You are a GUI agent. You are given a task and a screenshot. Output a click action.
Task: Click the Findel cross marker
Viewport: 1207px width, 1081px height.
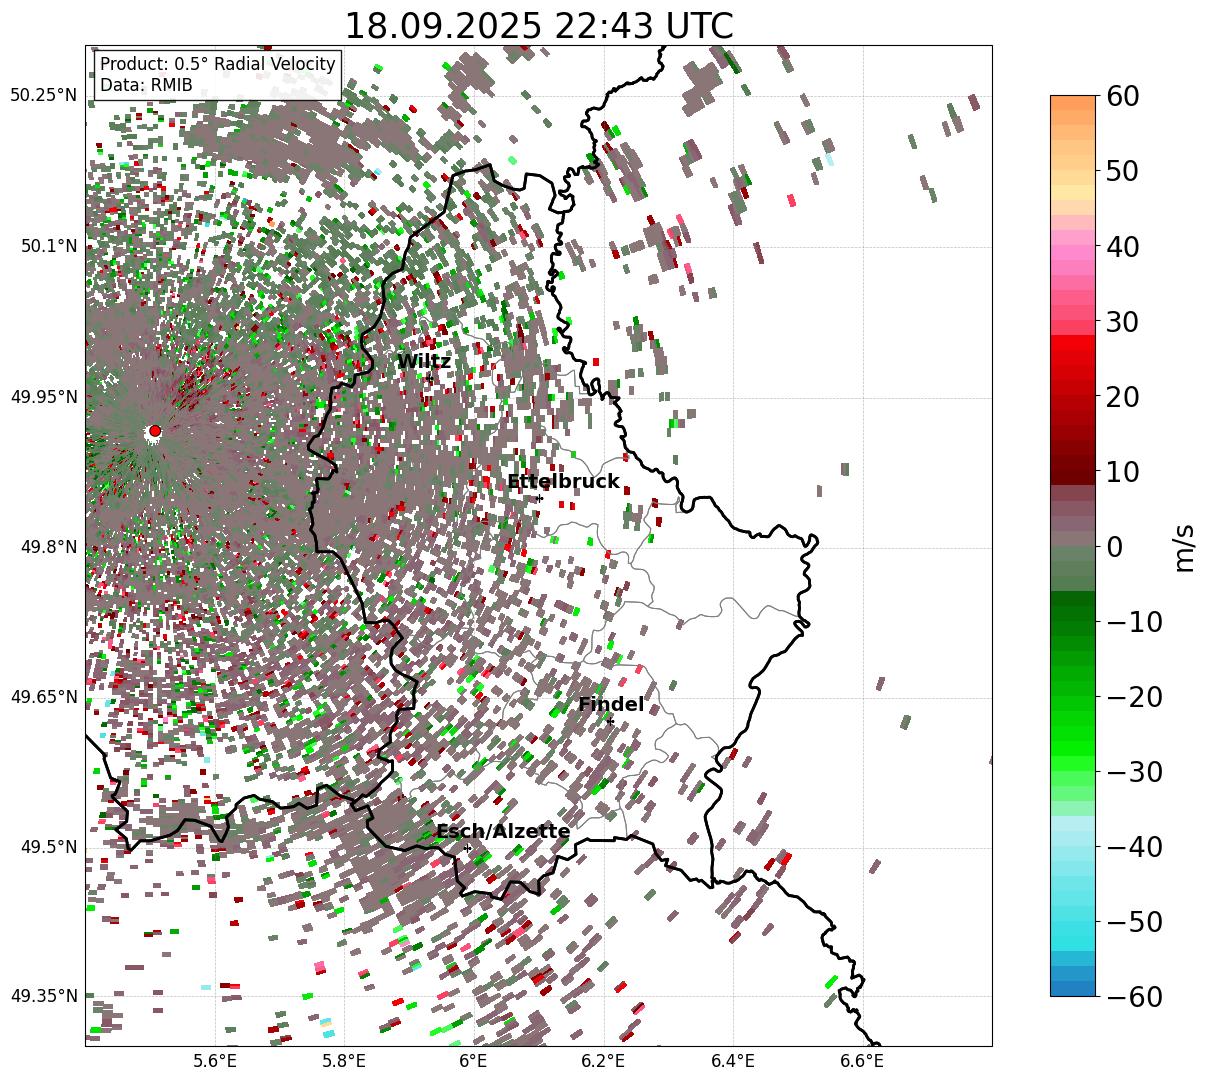point(610,721)
